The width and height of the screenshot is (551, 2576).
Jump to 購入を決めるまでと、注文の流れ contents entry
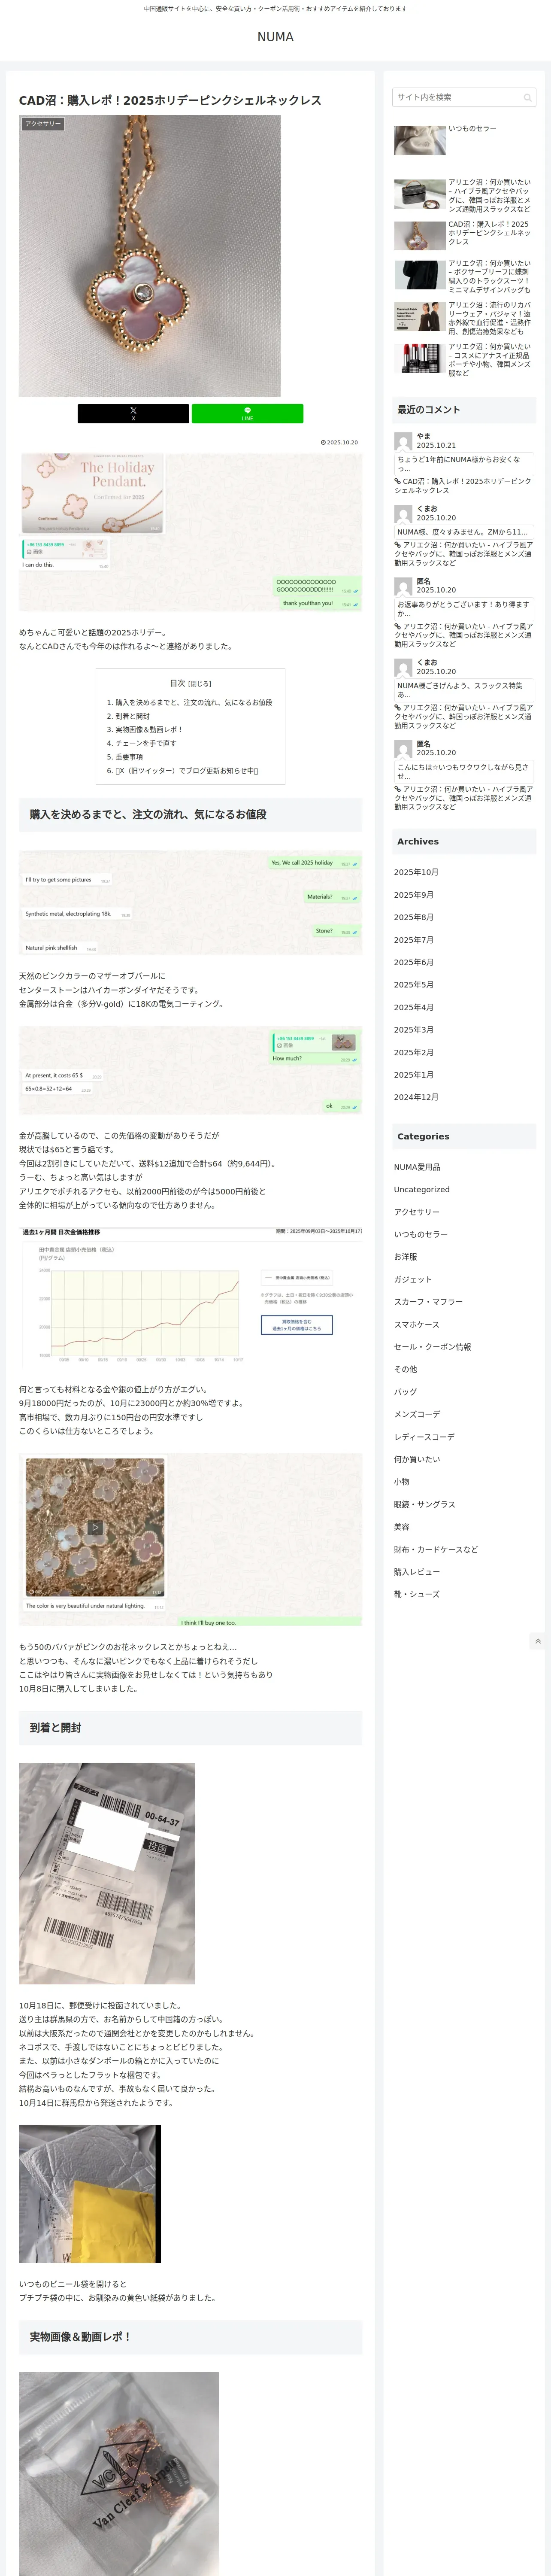point(193,702)
